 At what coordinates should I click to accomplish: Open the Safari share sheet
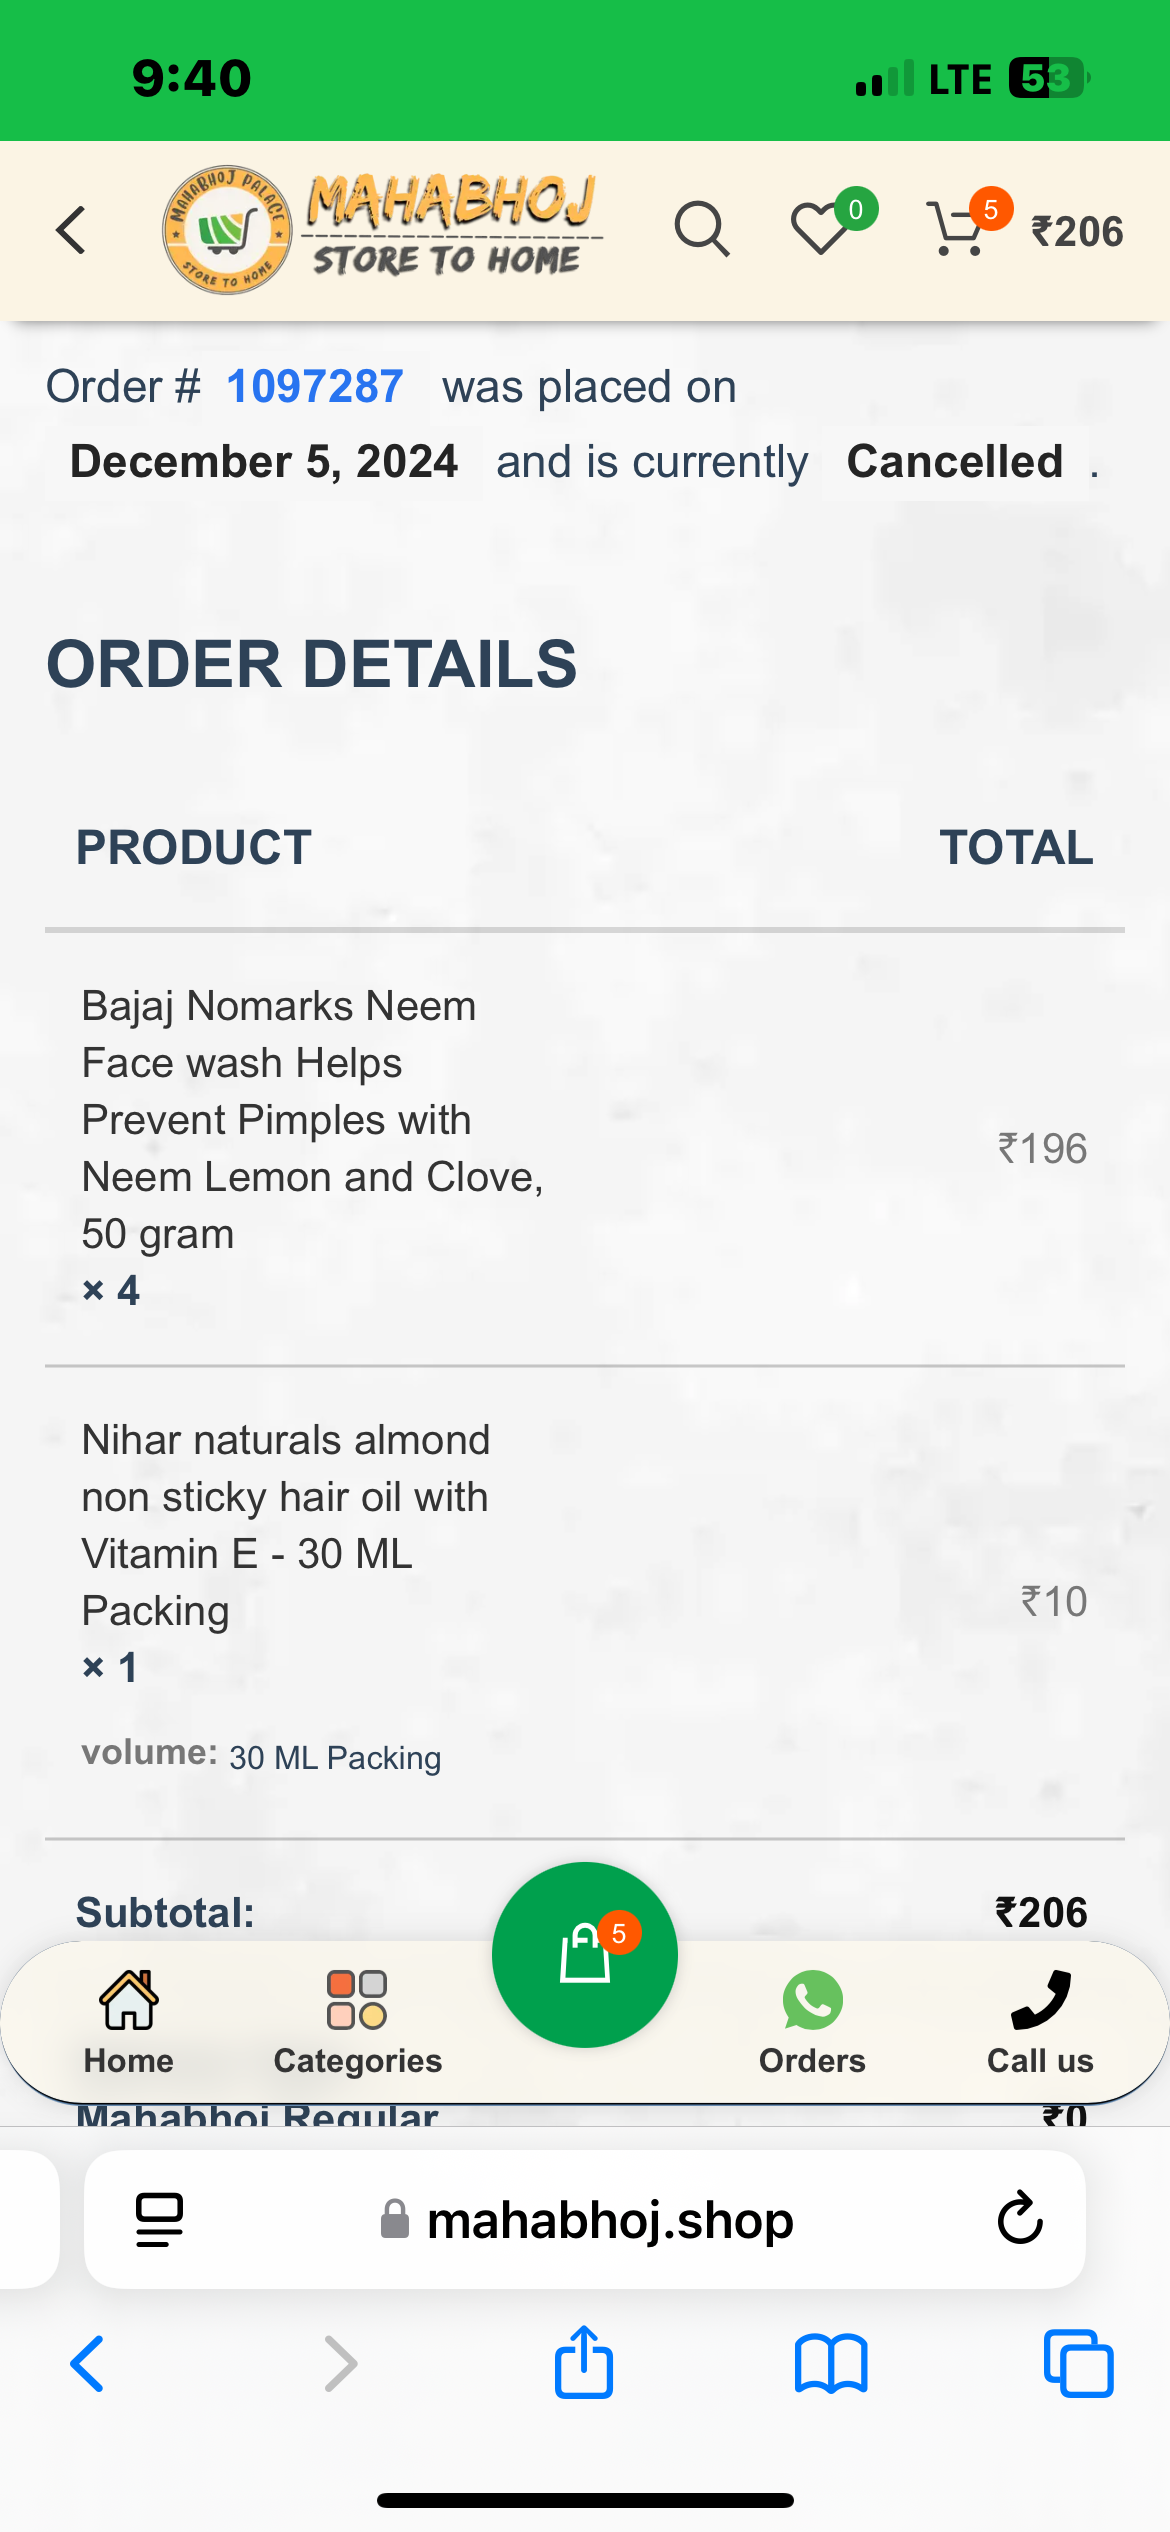tap(584, 2364)
